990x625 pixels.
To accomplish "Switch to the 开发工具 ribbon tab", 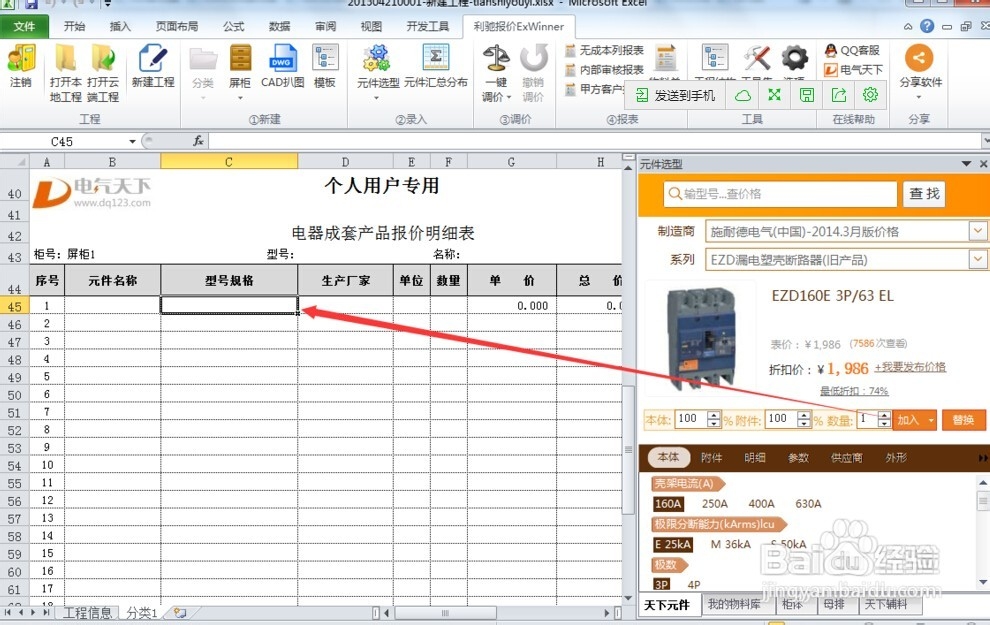I will point(427,26).
